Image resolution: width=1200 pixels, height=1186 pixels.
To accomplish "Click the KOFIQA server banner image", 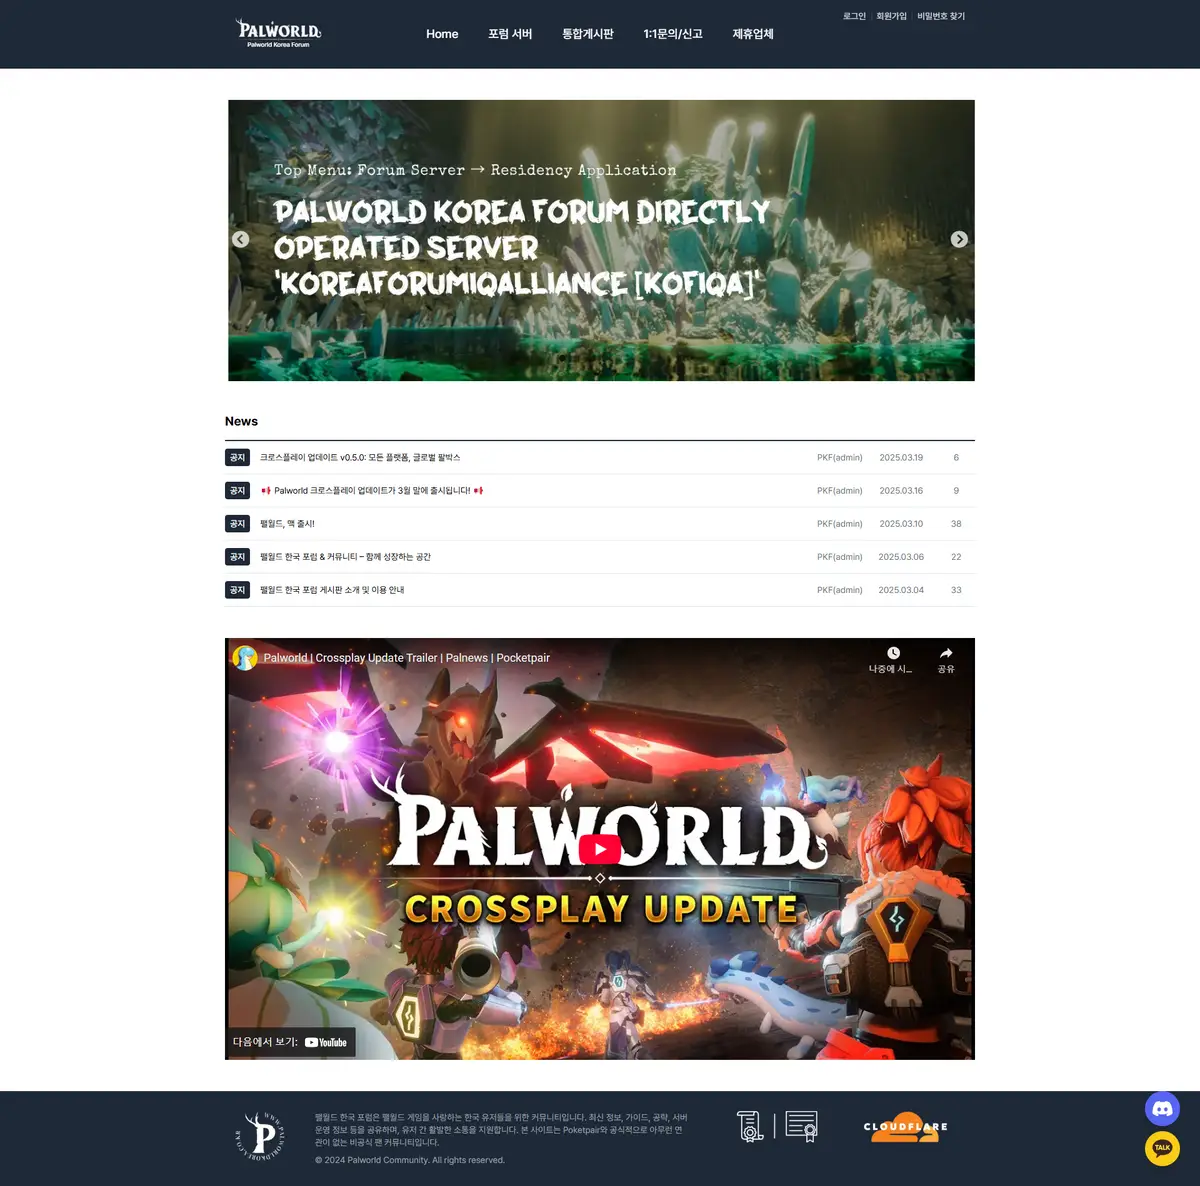I will pyautogui.click(x=601, y=240).
